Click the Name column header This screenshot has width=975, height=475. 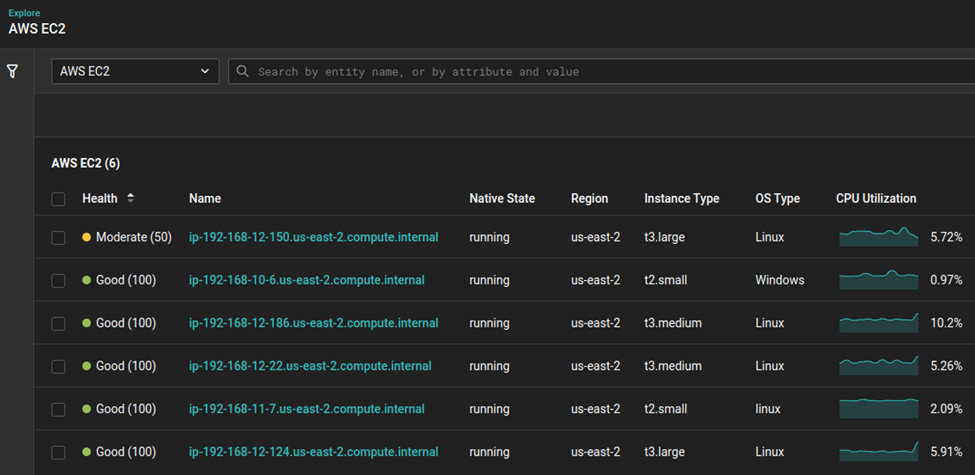(x=205, y=198)
